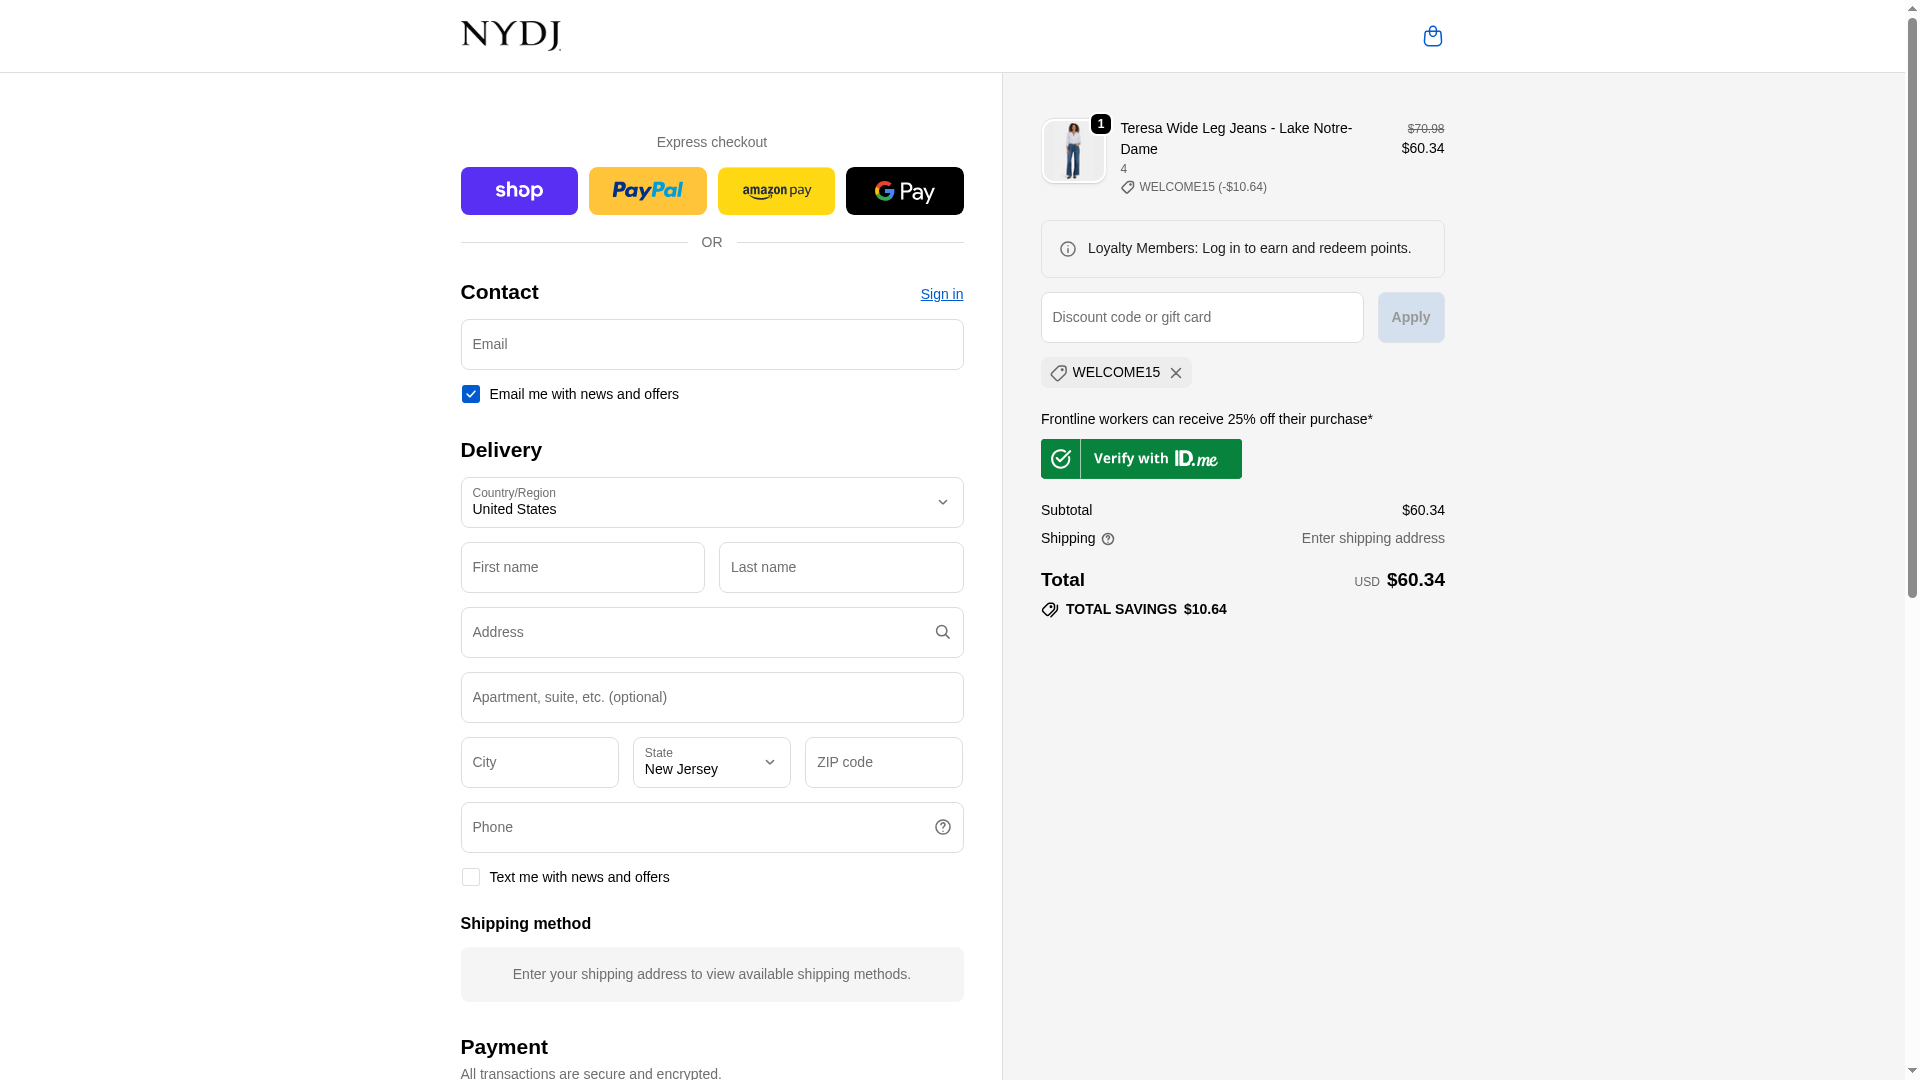Click the NYDJ logo
The width and height of the screenshot is (1920, 1080).
(x=510, y=36)
